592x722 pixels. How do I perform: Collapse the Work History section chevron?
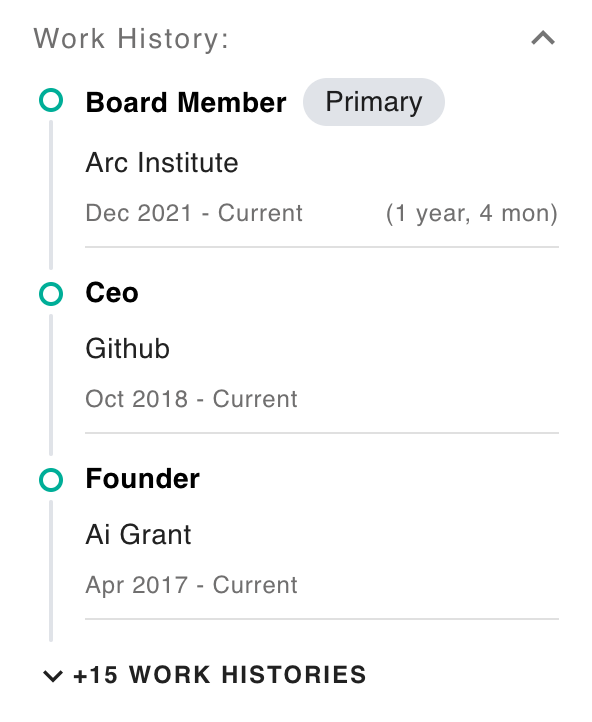pos(543,38)
